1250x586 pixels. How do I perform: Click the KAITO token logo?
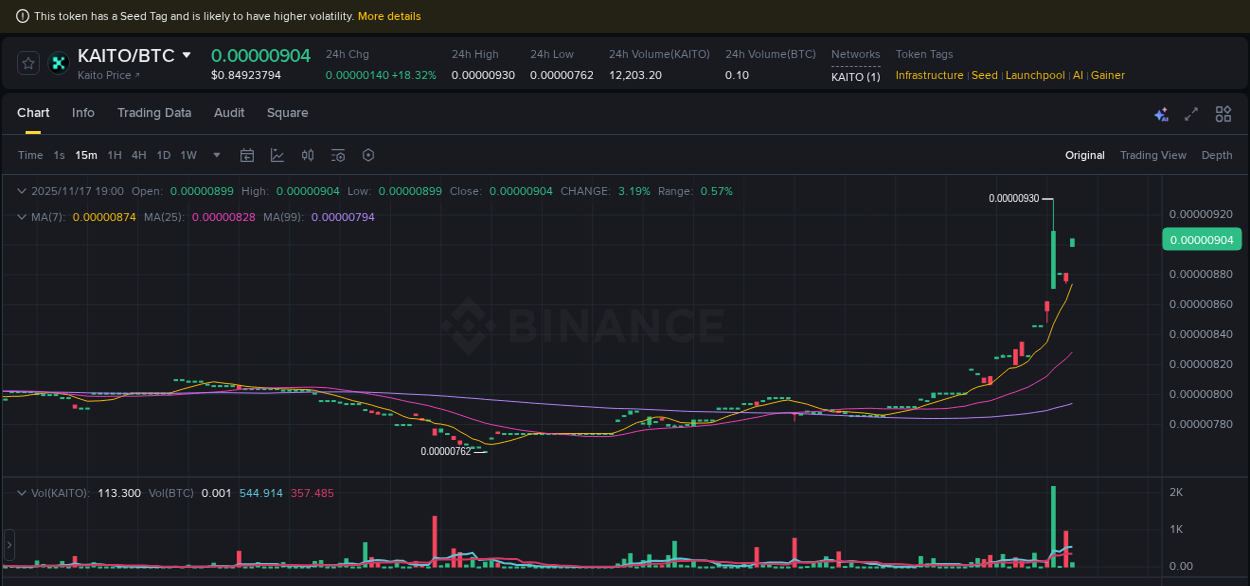tap(58, 63)
